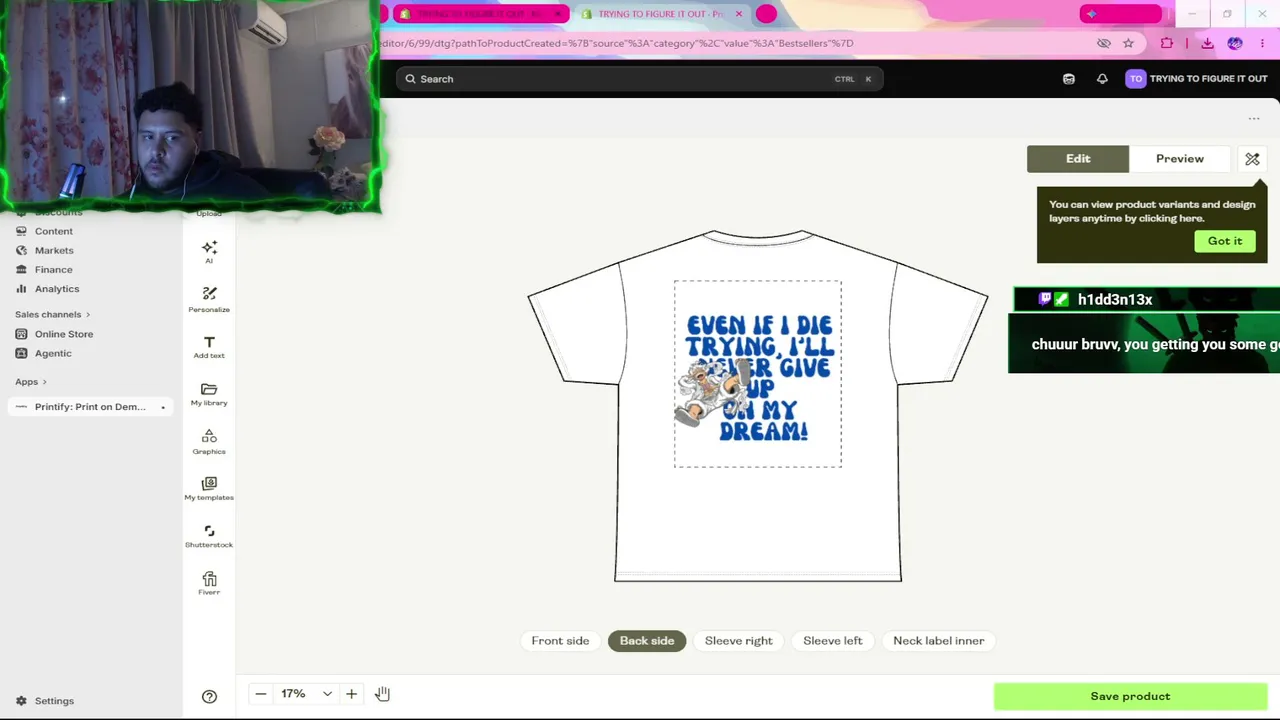Bookmark this page with the star icon
The width and height of the screenshot is (1280, 720).
click(1128, 43)
